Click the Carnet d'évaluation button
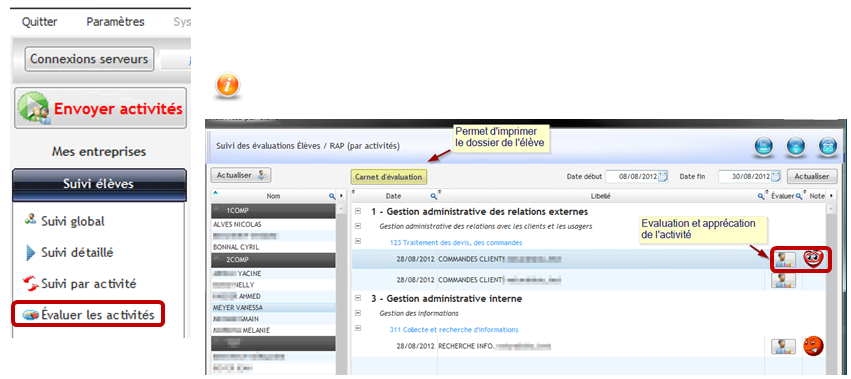Viewport: 851px width, 379px height. (389, 176)
